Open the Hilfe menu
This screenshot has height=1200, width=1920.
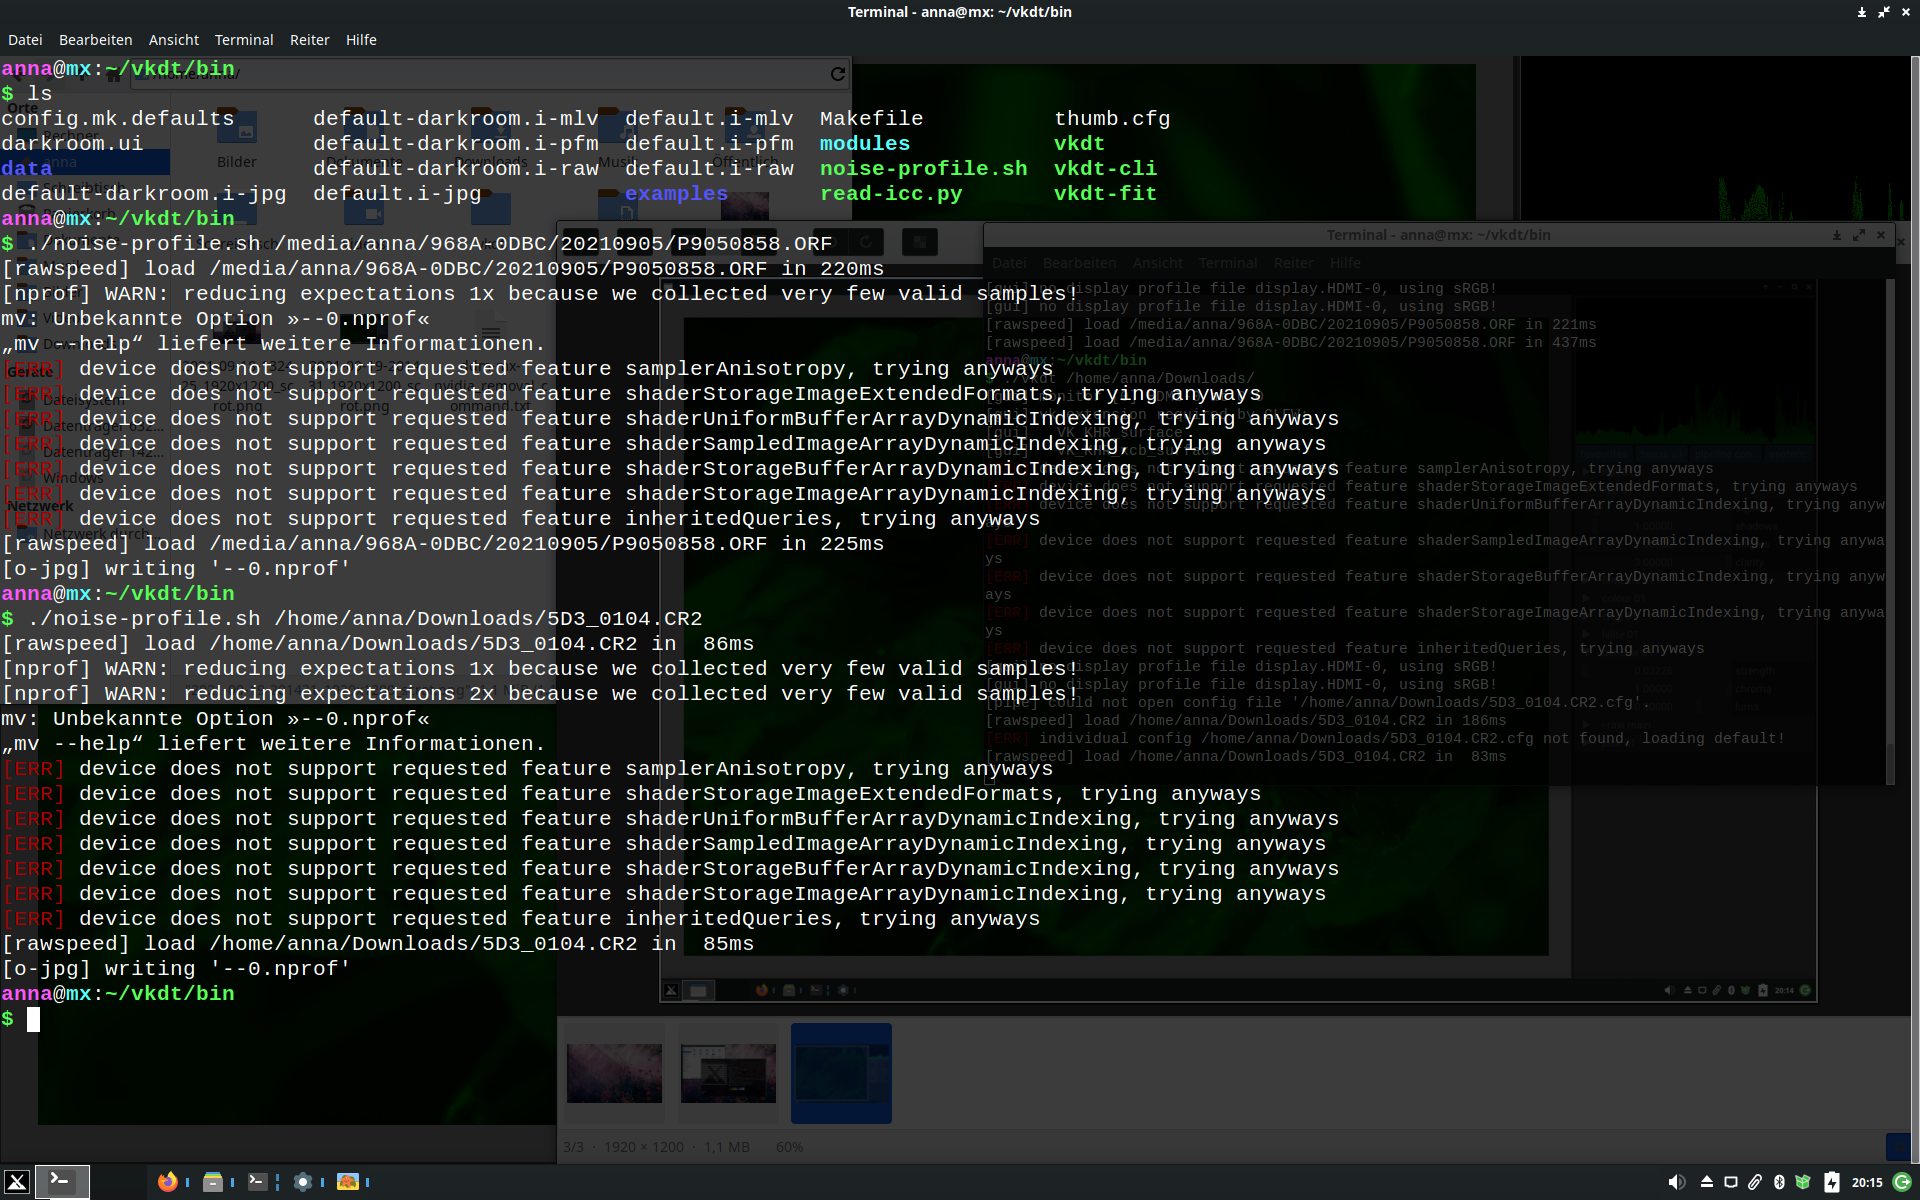pos(361,40)
